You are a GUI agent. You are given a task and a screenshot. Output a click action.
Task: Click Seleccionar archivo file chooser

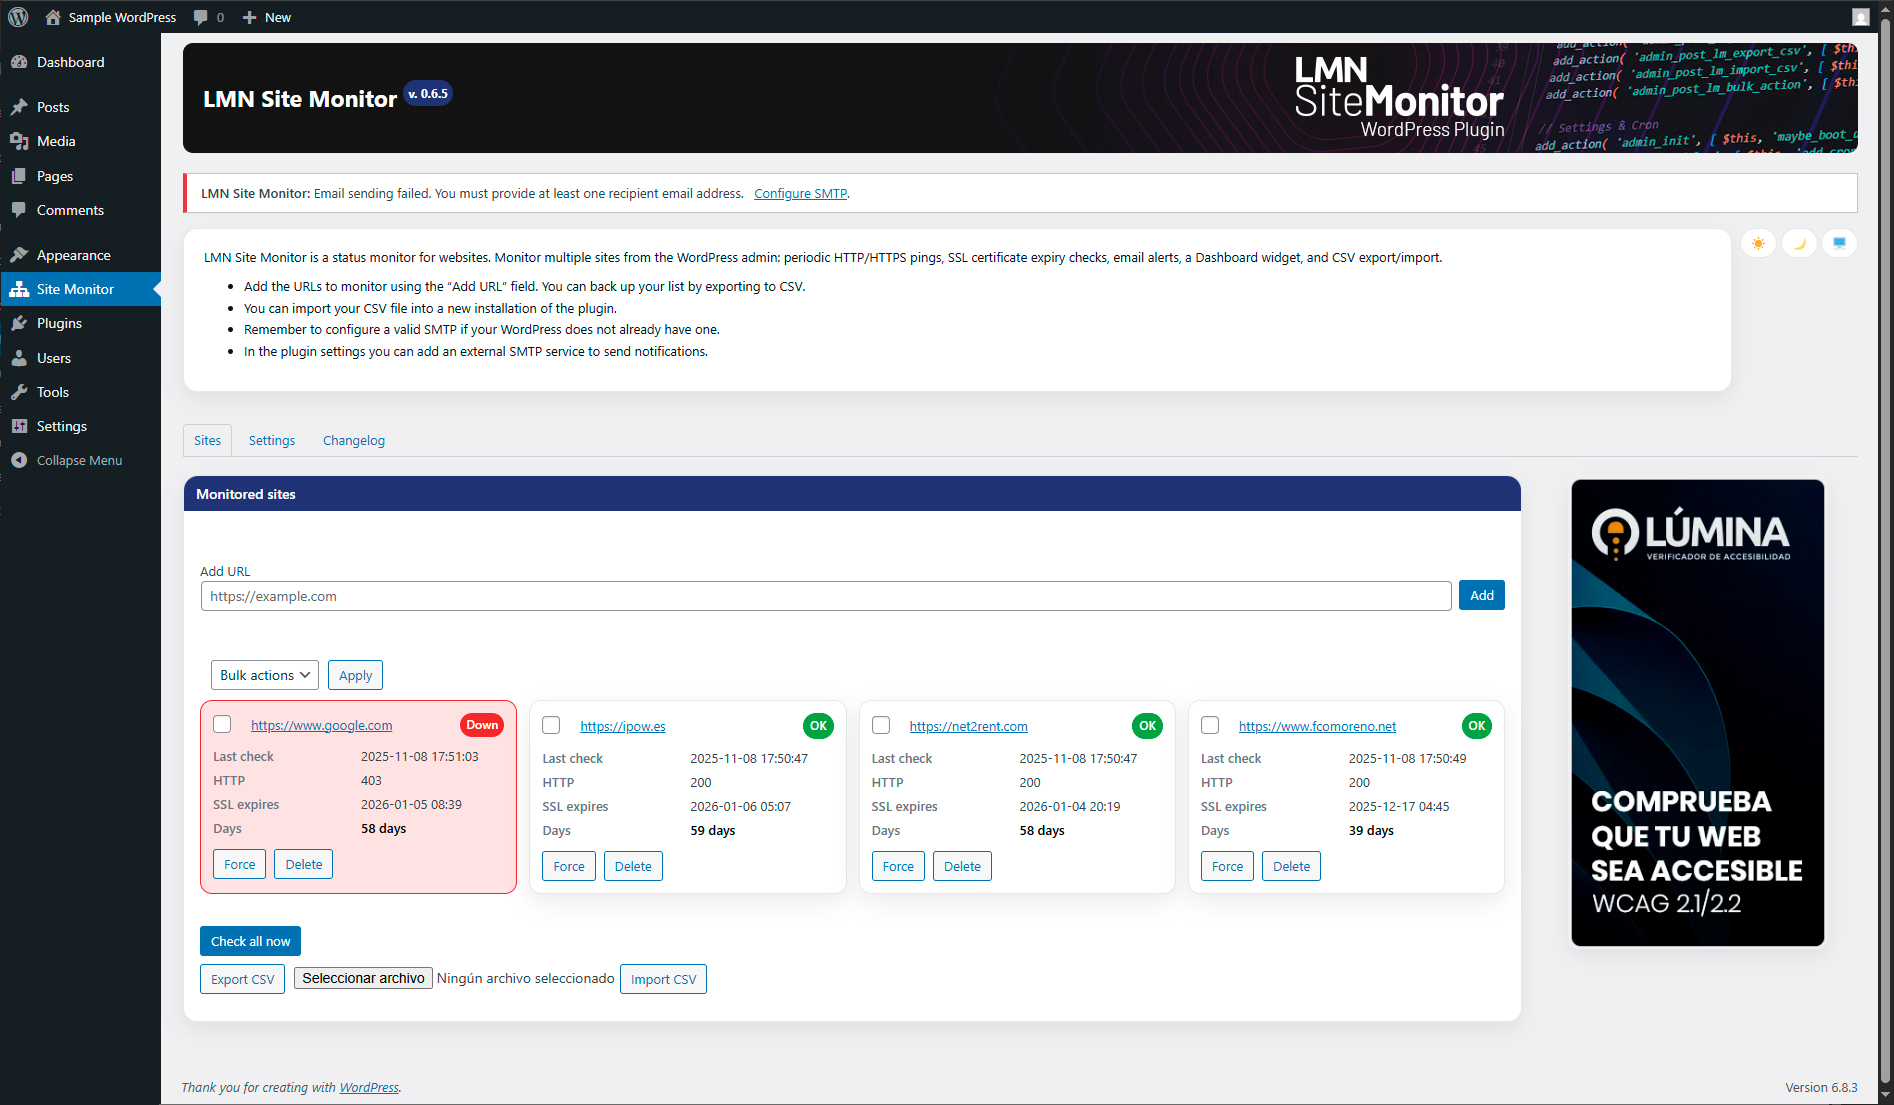click(x=363, y=978)
